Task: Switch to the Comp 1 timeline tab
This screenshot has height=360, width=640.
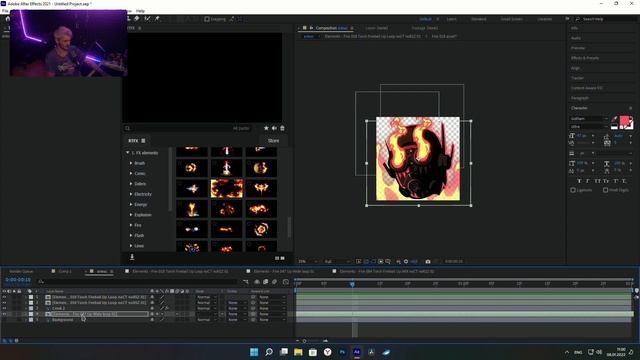Action: pyautogui.click(x=65, y=271)
